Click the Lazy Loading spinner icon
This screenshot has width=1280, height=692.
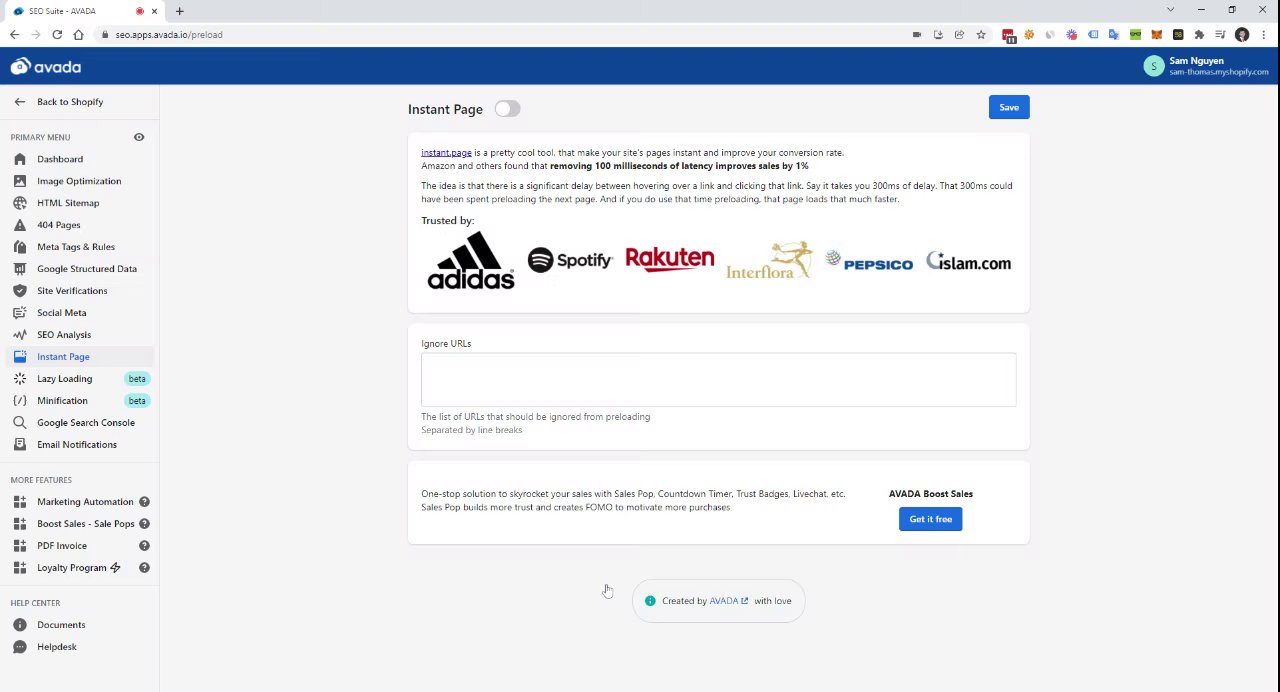click(20, 379)
